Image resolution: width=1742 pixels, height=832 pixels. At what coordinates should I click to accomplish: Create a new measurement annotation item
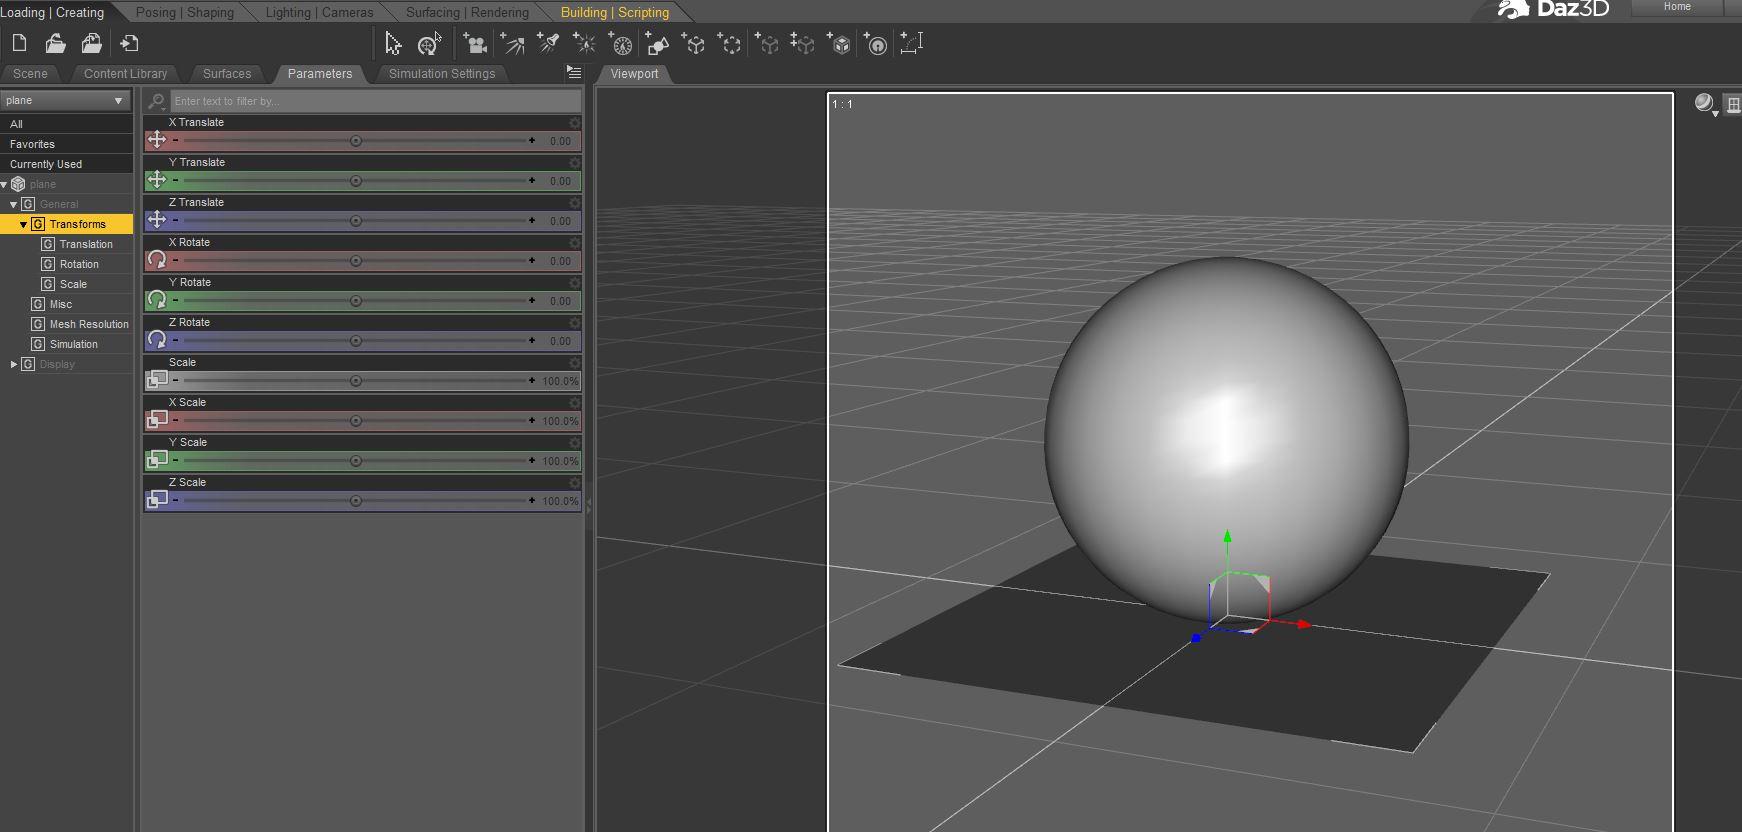pos(911,43)
